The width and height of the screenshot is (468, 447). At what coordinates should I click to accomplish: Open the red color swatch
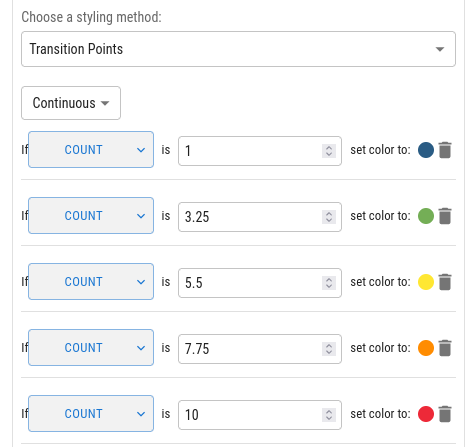tap(426, 414)
